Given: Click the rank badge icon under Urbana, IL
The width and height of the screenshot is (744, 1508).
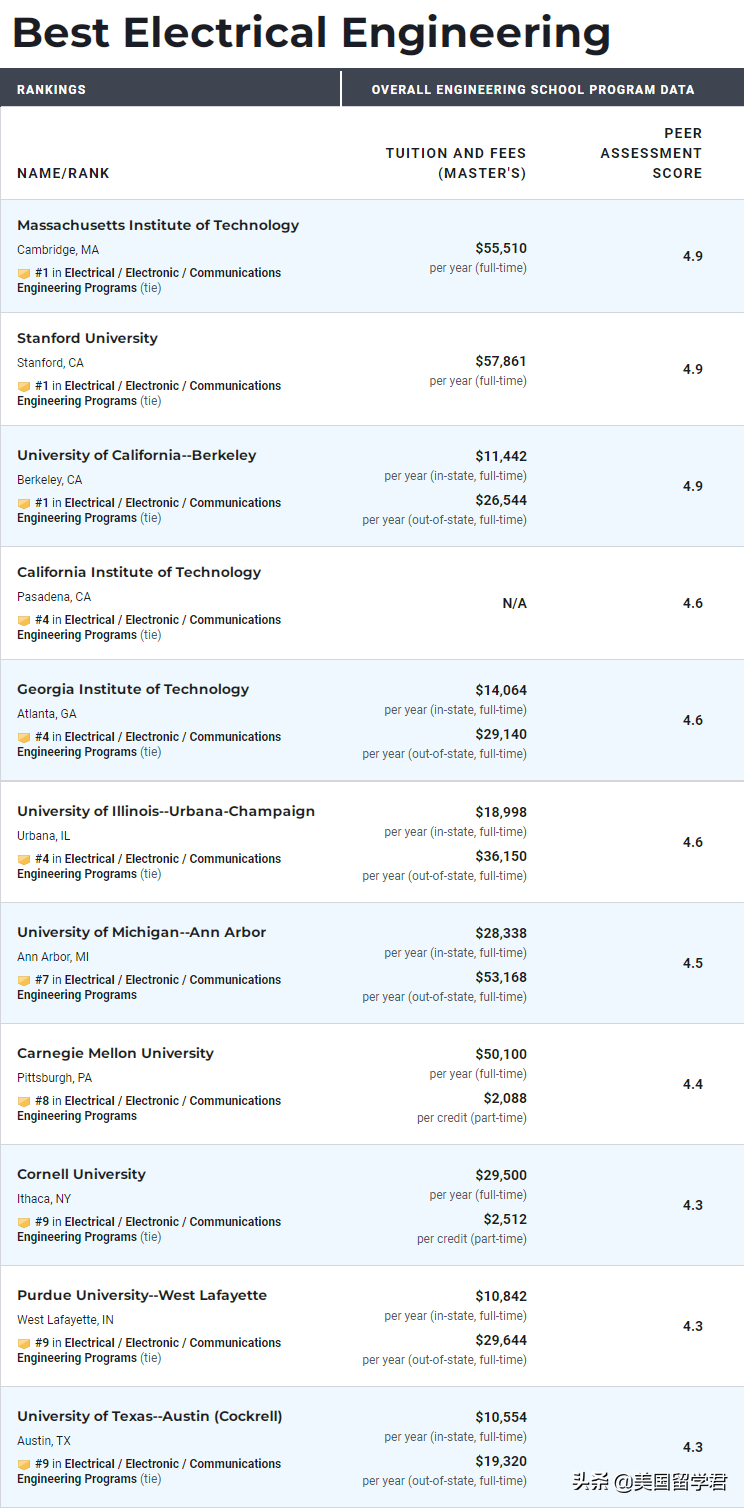Looking at the screenshot, I should click(24, 859).
